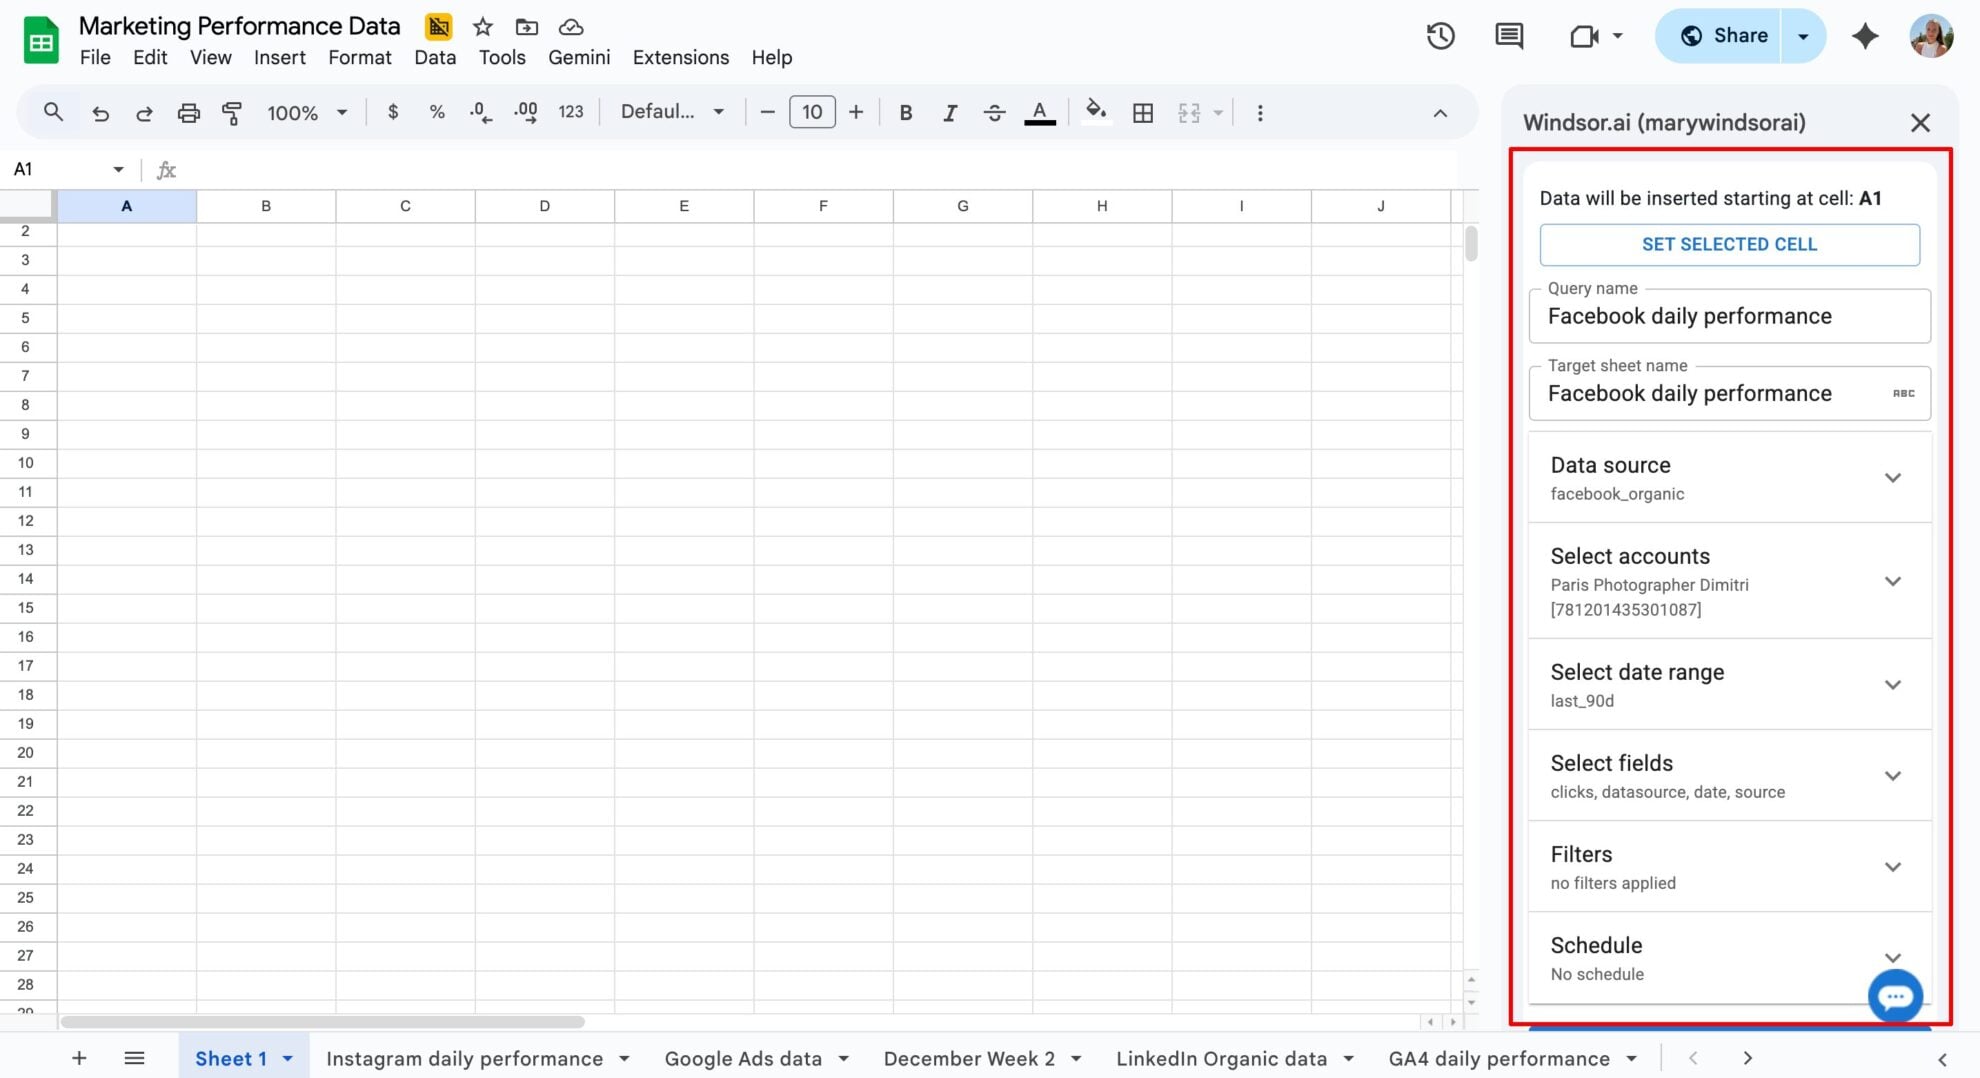Print the spreadsheet
1980x1078 pixels.
click(188, 113)
